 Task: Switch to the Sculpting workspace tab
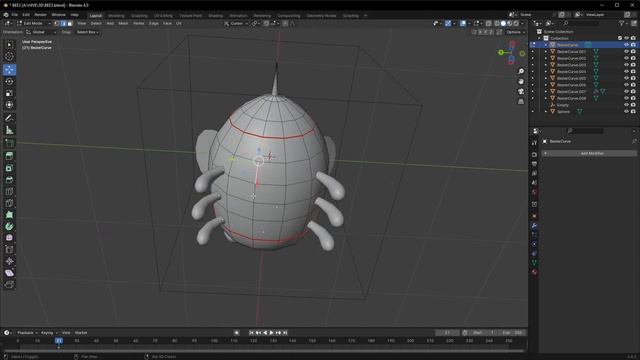[139, 16]
